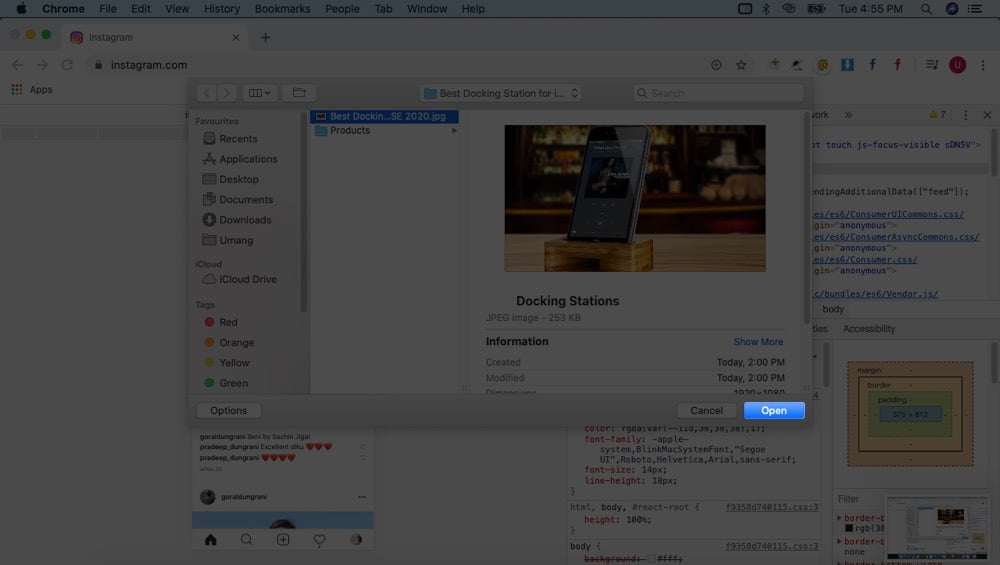
Task: Click Show More in Information section
Action: (x=758, y=342)
